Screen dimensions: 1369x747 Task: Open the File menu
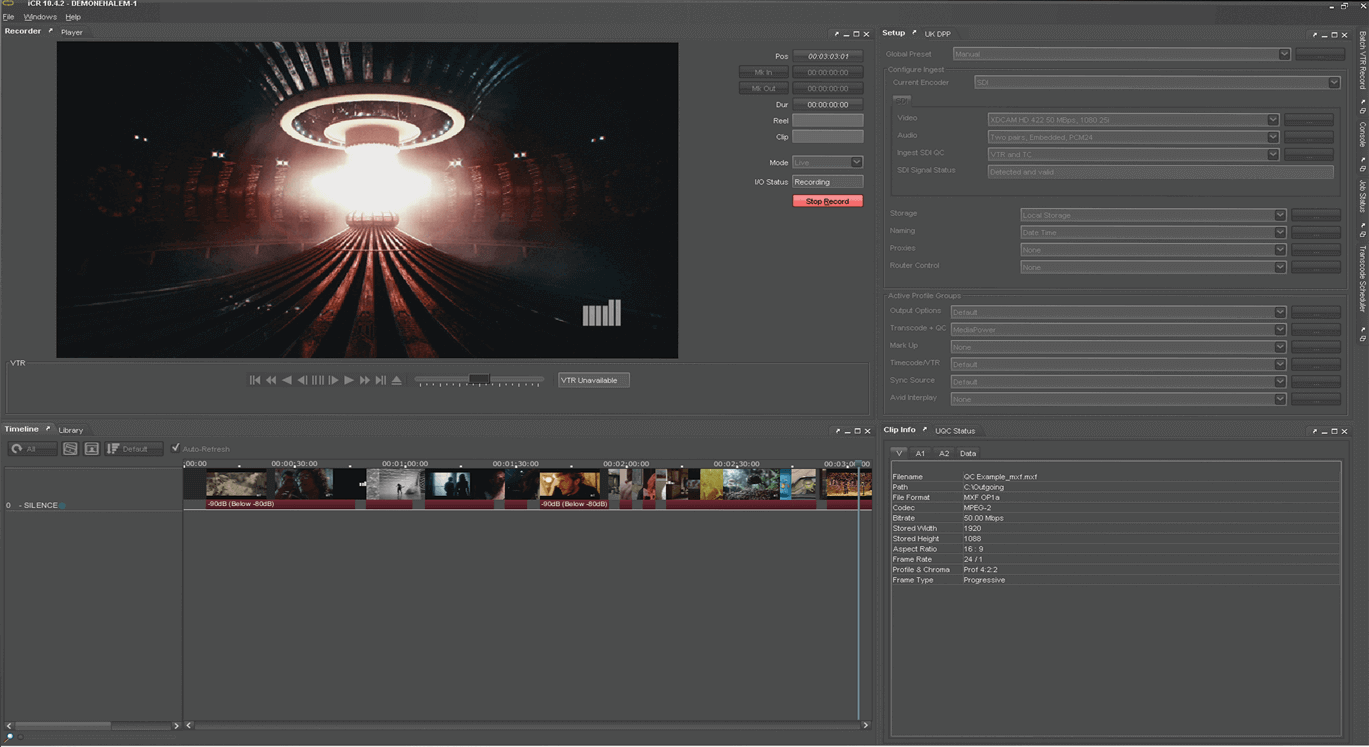(x=8, y=17)
